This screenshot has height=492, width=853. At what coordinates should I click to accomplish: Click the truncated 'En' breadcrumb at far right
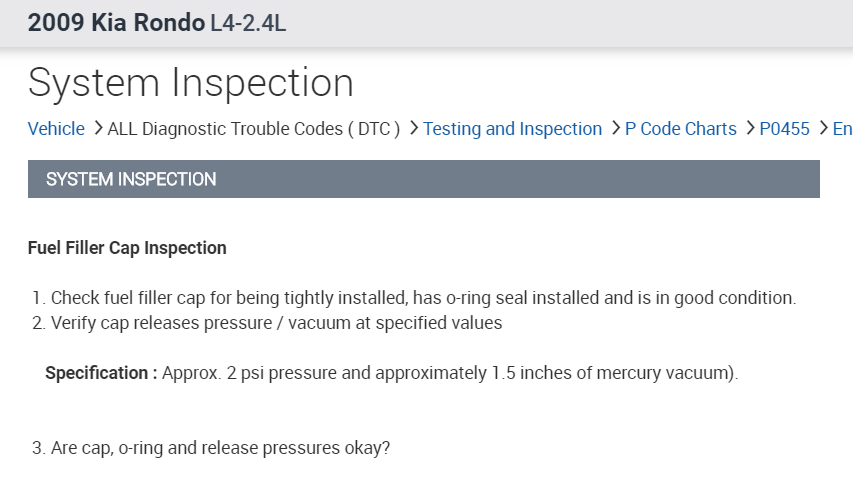click(842, 129)
